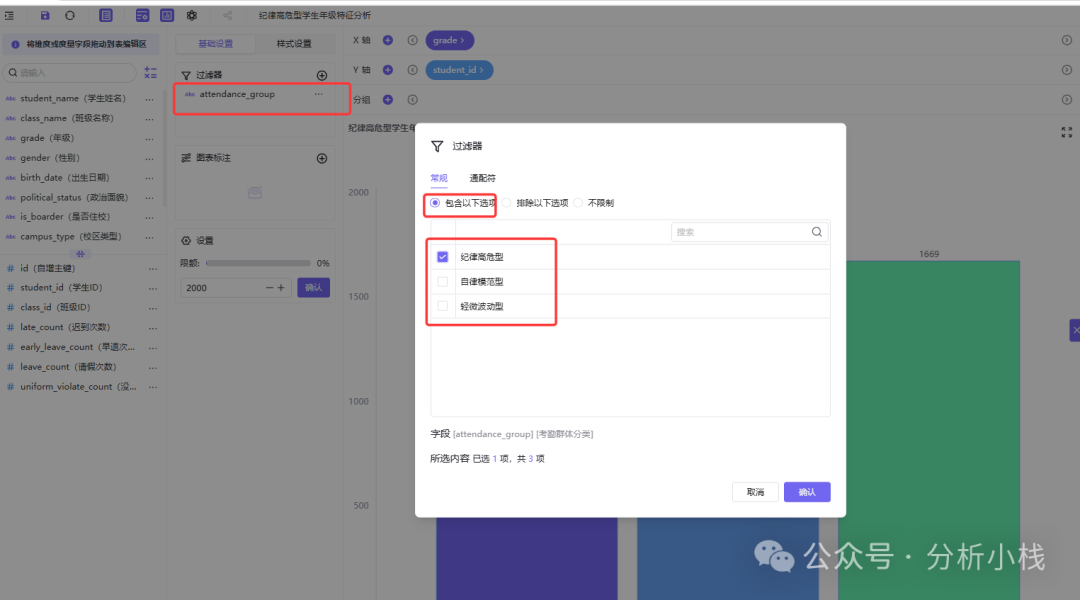This screenshot has width=1080, height=600.
Task: Open the student_id pill dropdown on Y axis
Action: (x=459, y=70)
